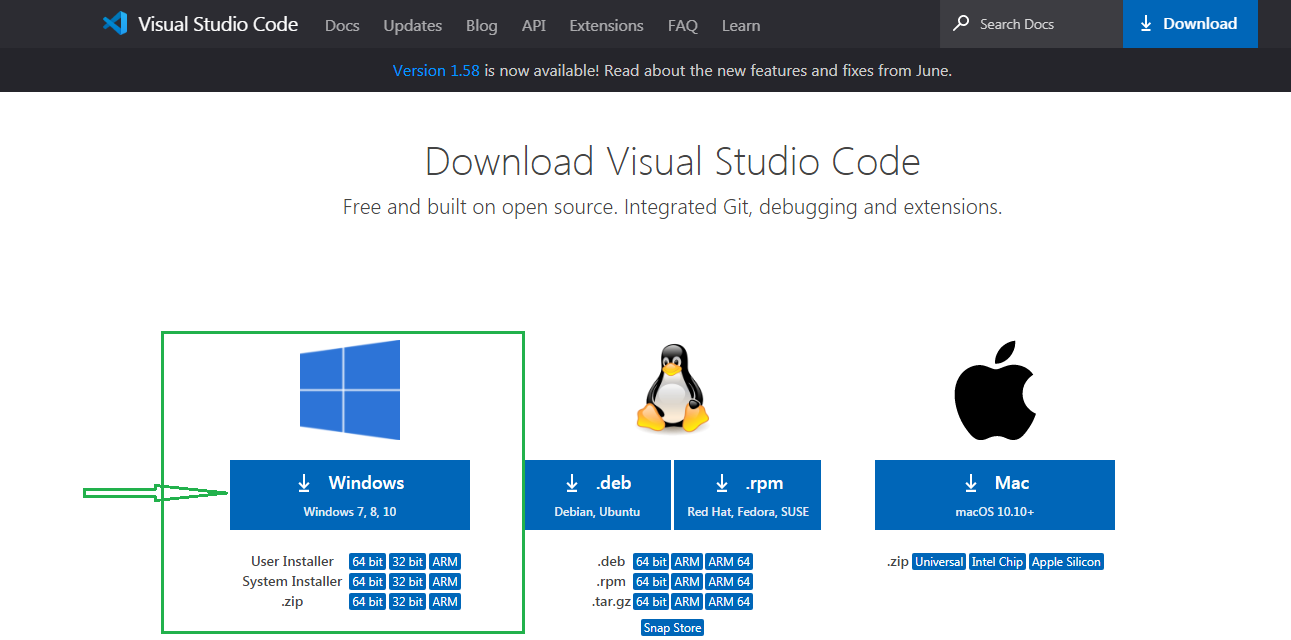Open the Learn page

[741, 25]
